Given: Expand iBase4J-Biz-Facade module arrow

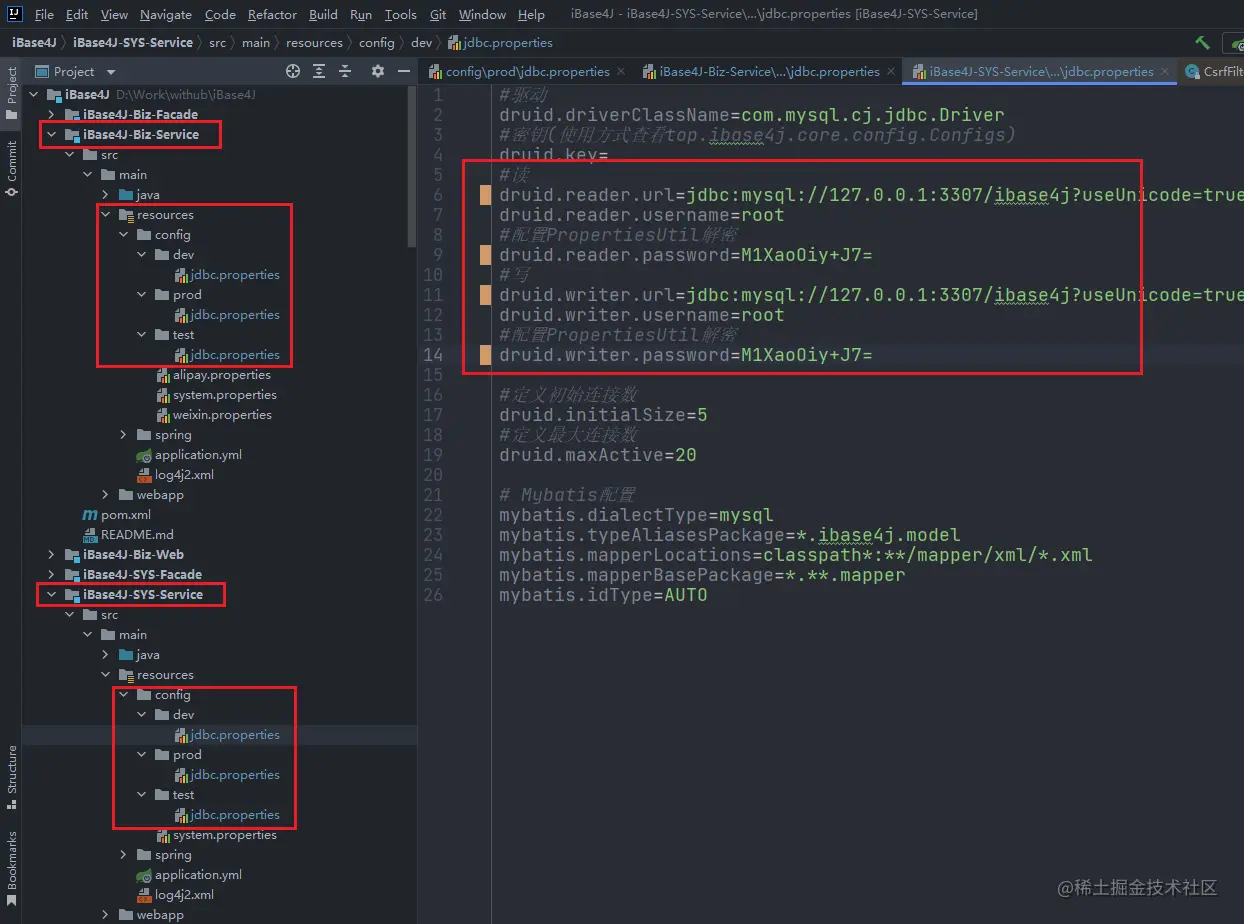Looking at the screenshot, I should pyautogui.click(x=51, y=115).
